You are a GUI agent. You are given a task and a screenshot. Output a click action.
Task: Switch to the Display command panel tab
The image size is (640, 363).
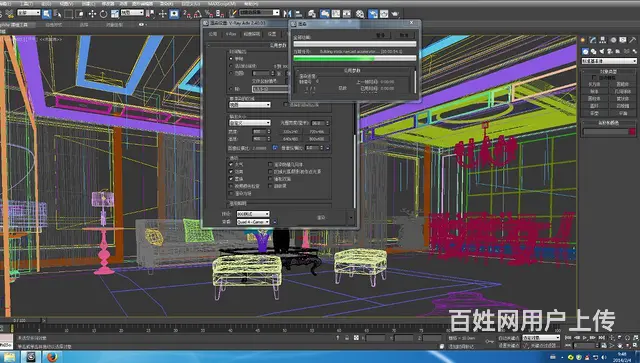pos(622,40)
